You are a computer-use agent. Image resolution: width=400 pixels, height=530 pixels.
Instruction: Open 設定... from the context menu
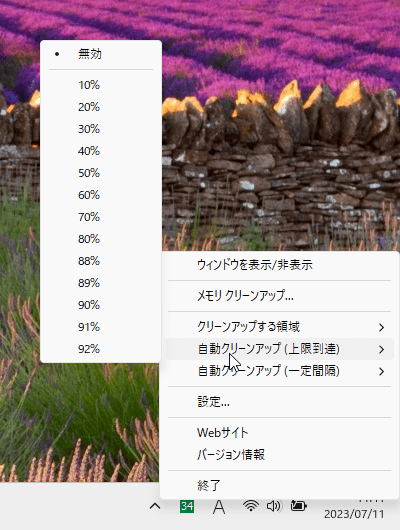point(279,402)
